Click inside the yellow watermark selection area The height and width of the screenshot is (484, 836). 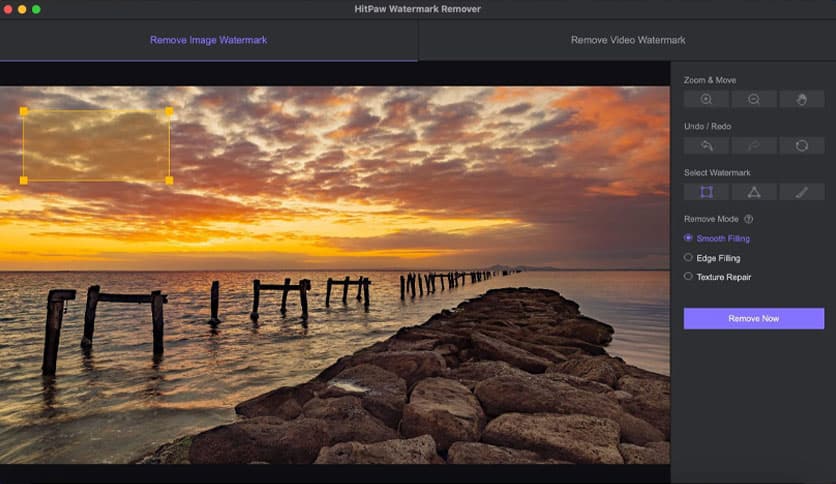pos(96,146)
